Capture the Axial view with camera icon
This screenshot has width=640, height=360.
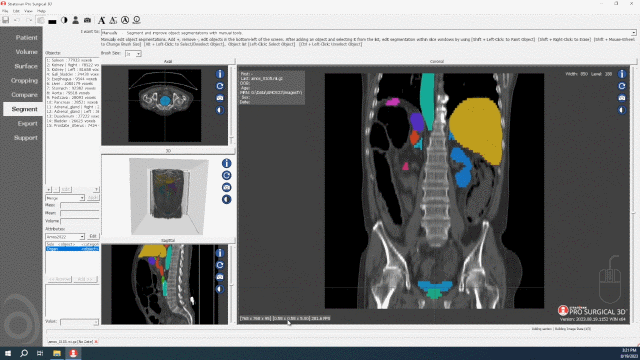[x=220, y=98]
